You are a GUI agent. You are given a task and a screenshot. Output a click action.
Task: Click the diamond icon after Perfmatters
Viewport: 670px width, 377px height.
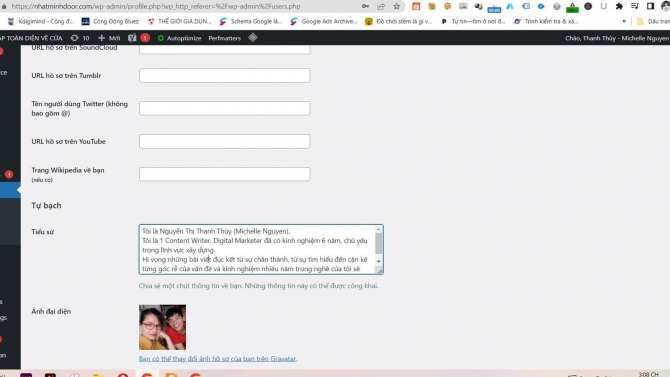253,38
